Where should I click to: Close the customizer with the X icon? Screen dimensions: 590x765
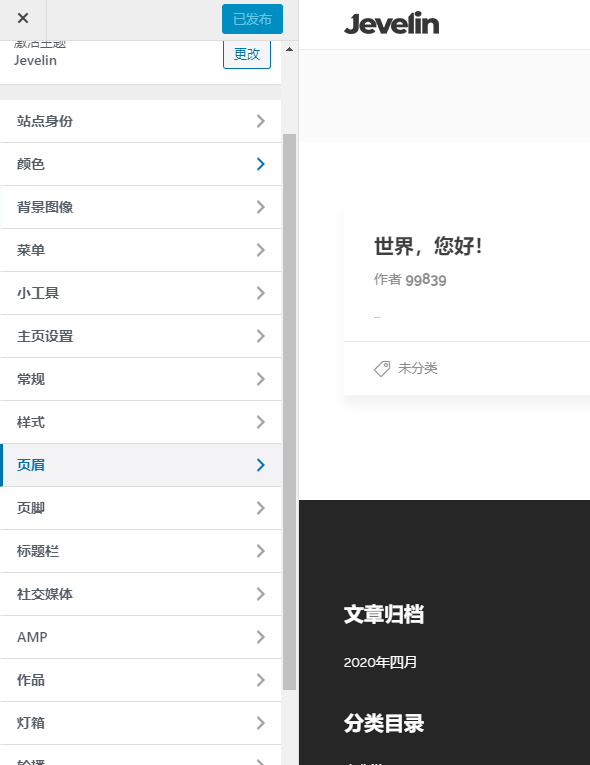coord(23,19)
